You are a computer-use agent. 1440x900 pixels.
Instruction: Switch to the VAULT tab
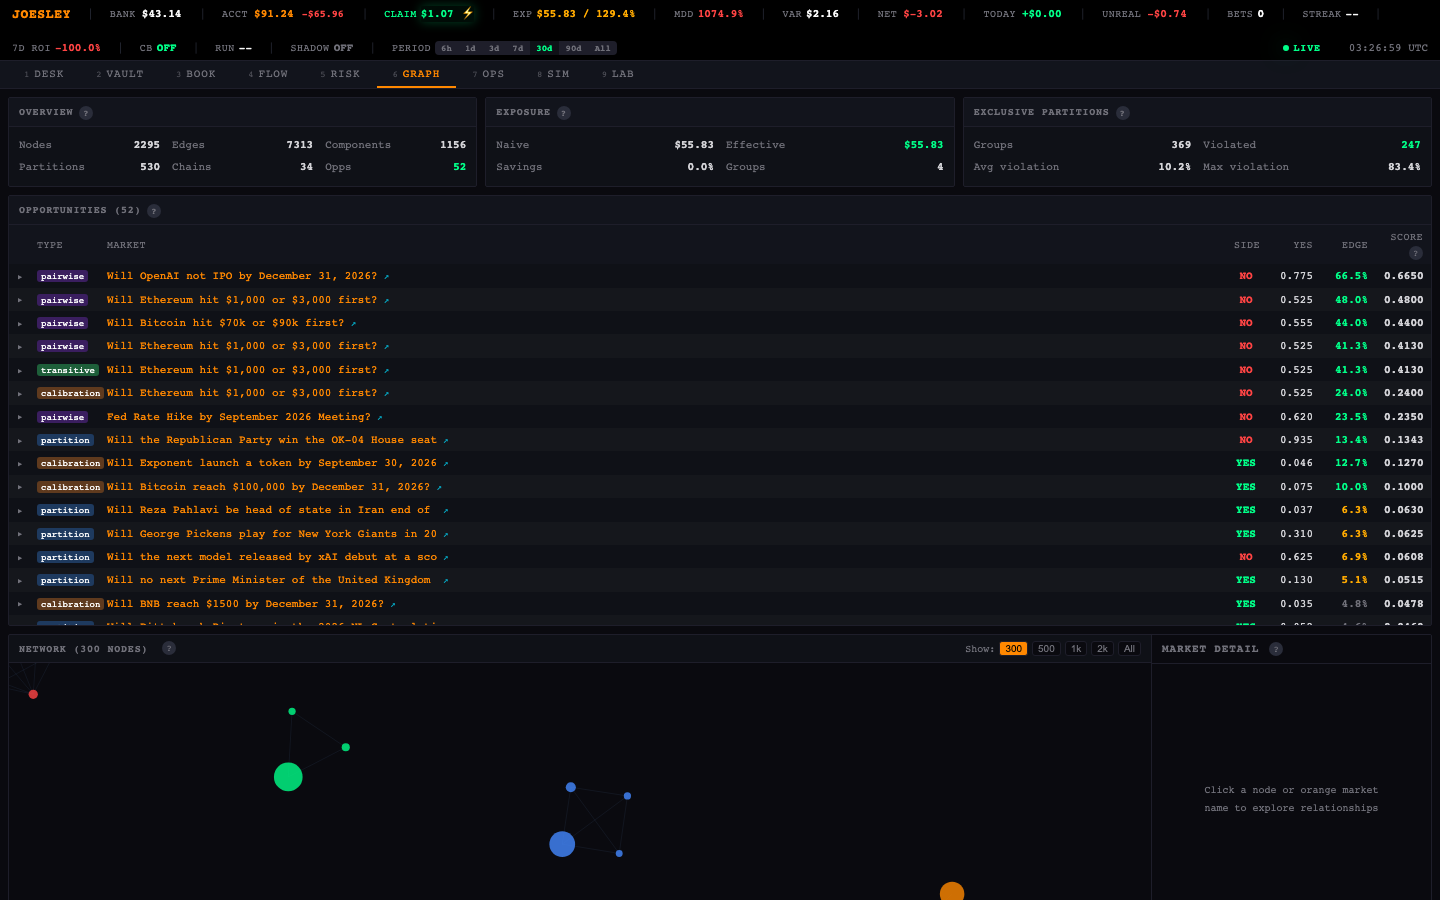tap(120, 74)
